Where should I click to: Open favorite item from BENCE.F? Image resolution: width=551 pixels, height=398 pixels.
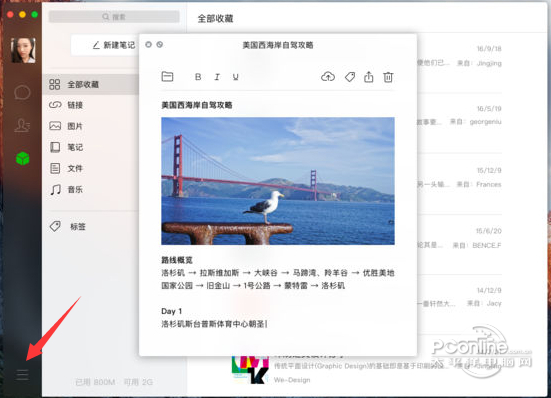tap(460, 245)
